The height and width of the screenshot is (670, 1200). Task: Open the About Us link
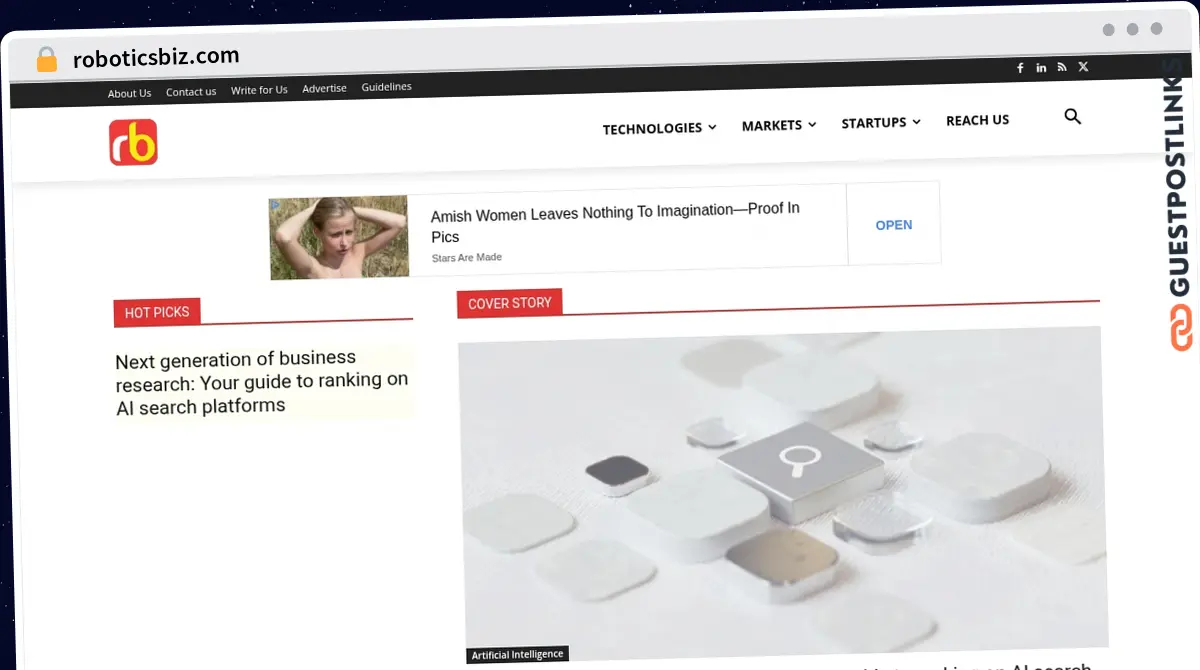click(129, 93)
